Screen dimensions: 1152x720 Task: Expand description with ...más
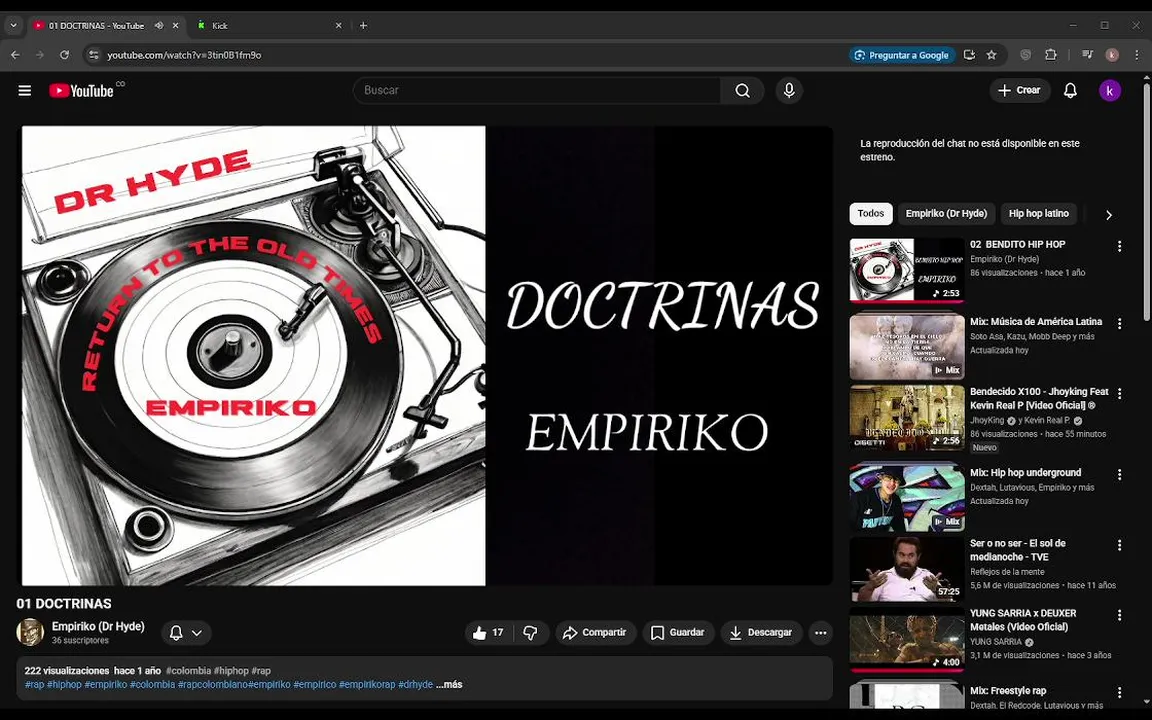point(449,685)
